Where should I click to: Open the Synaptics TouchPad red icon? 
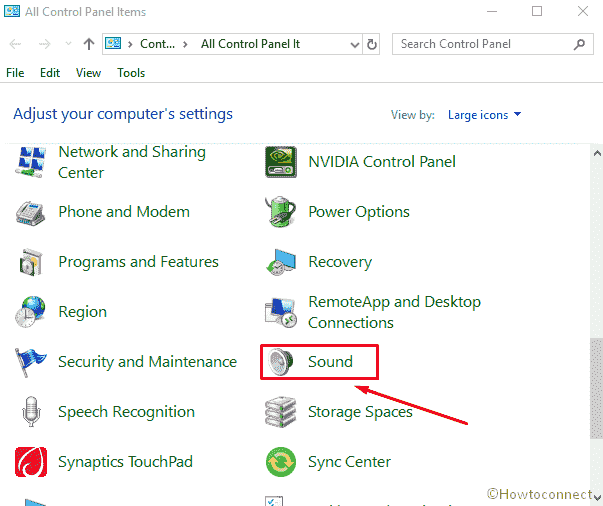(31, 462)
